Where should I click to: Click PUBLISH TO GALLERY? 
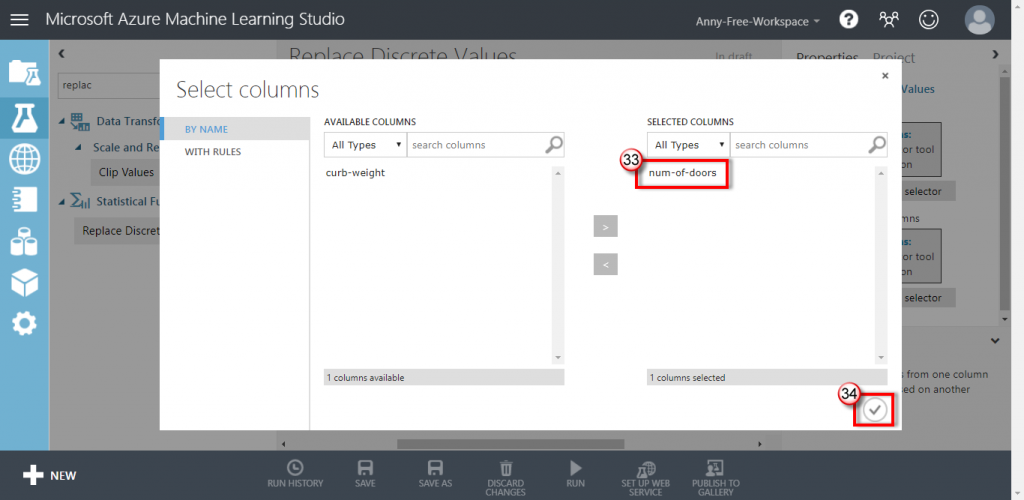tap(716, 478)
